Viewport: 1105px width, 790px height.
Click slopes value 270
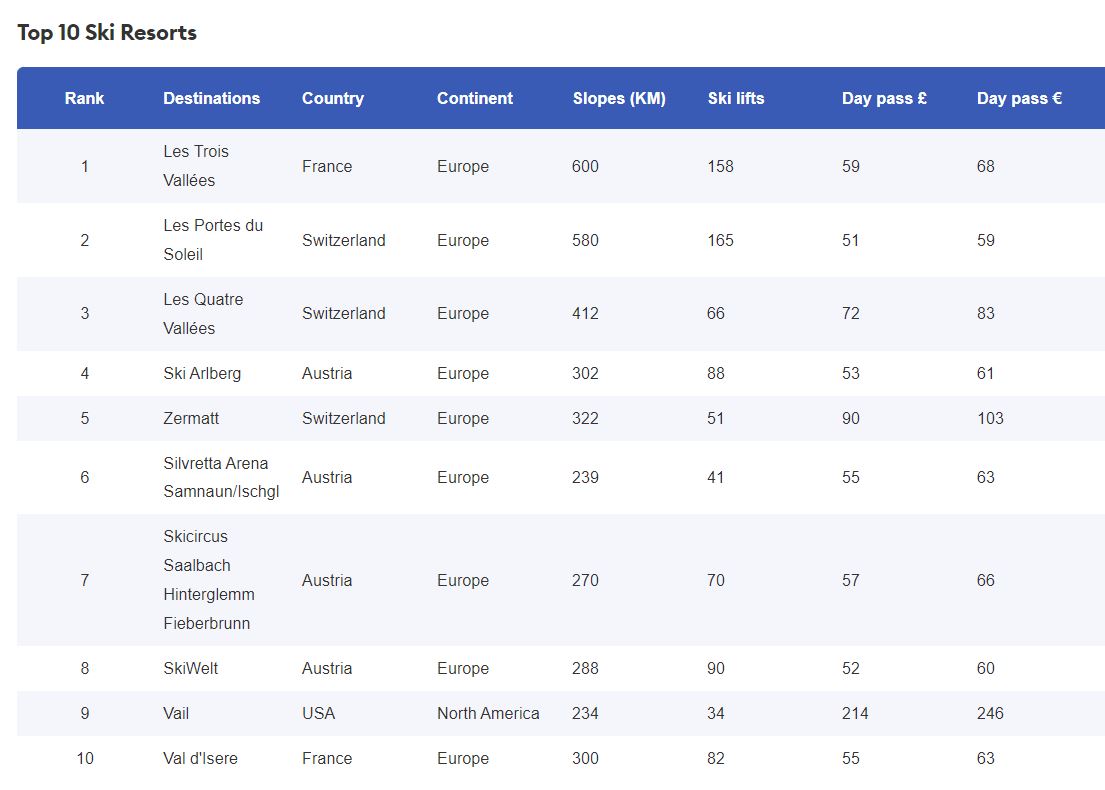(585, 580)
